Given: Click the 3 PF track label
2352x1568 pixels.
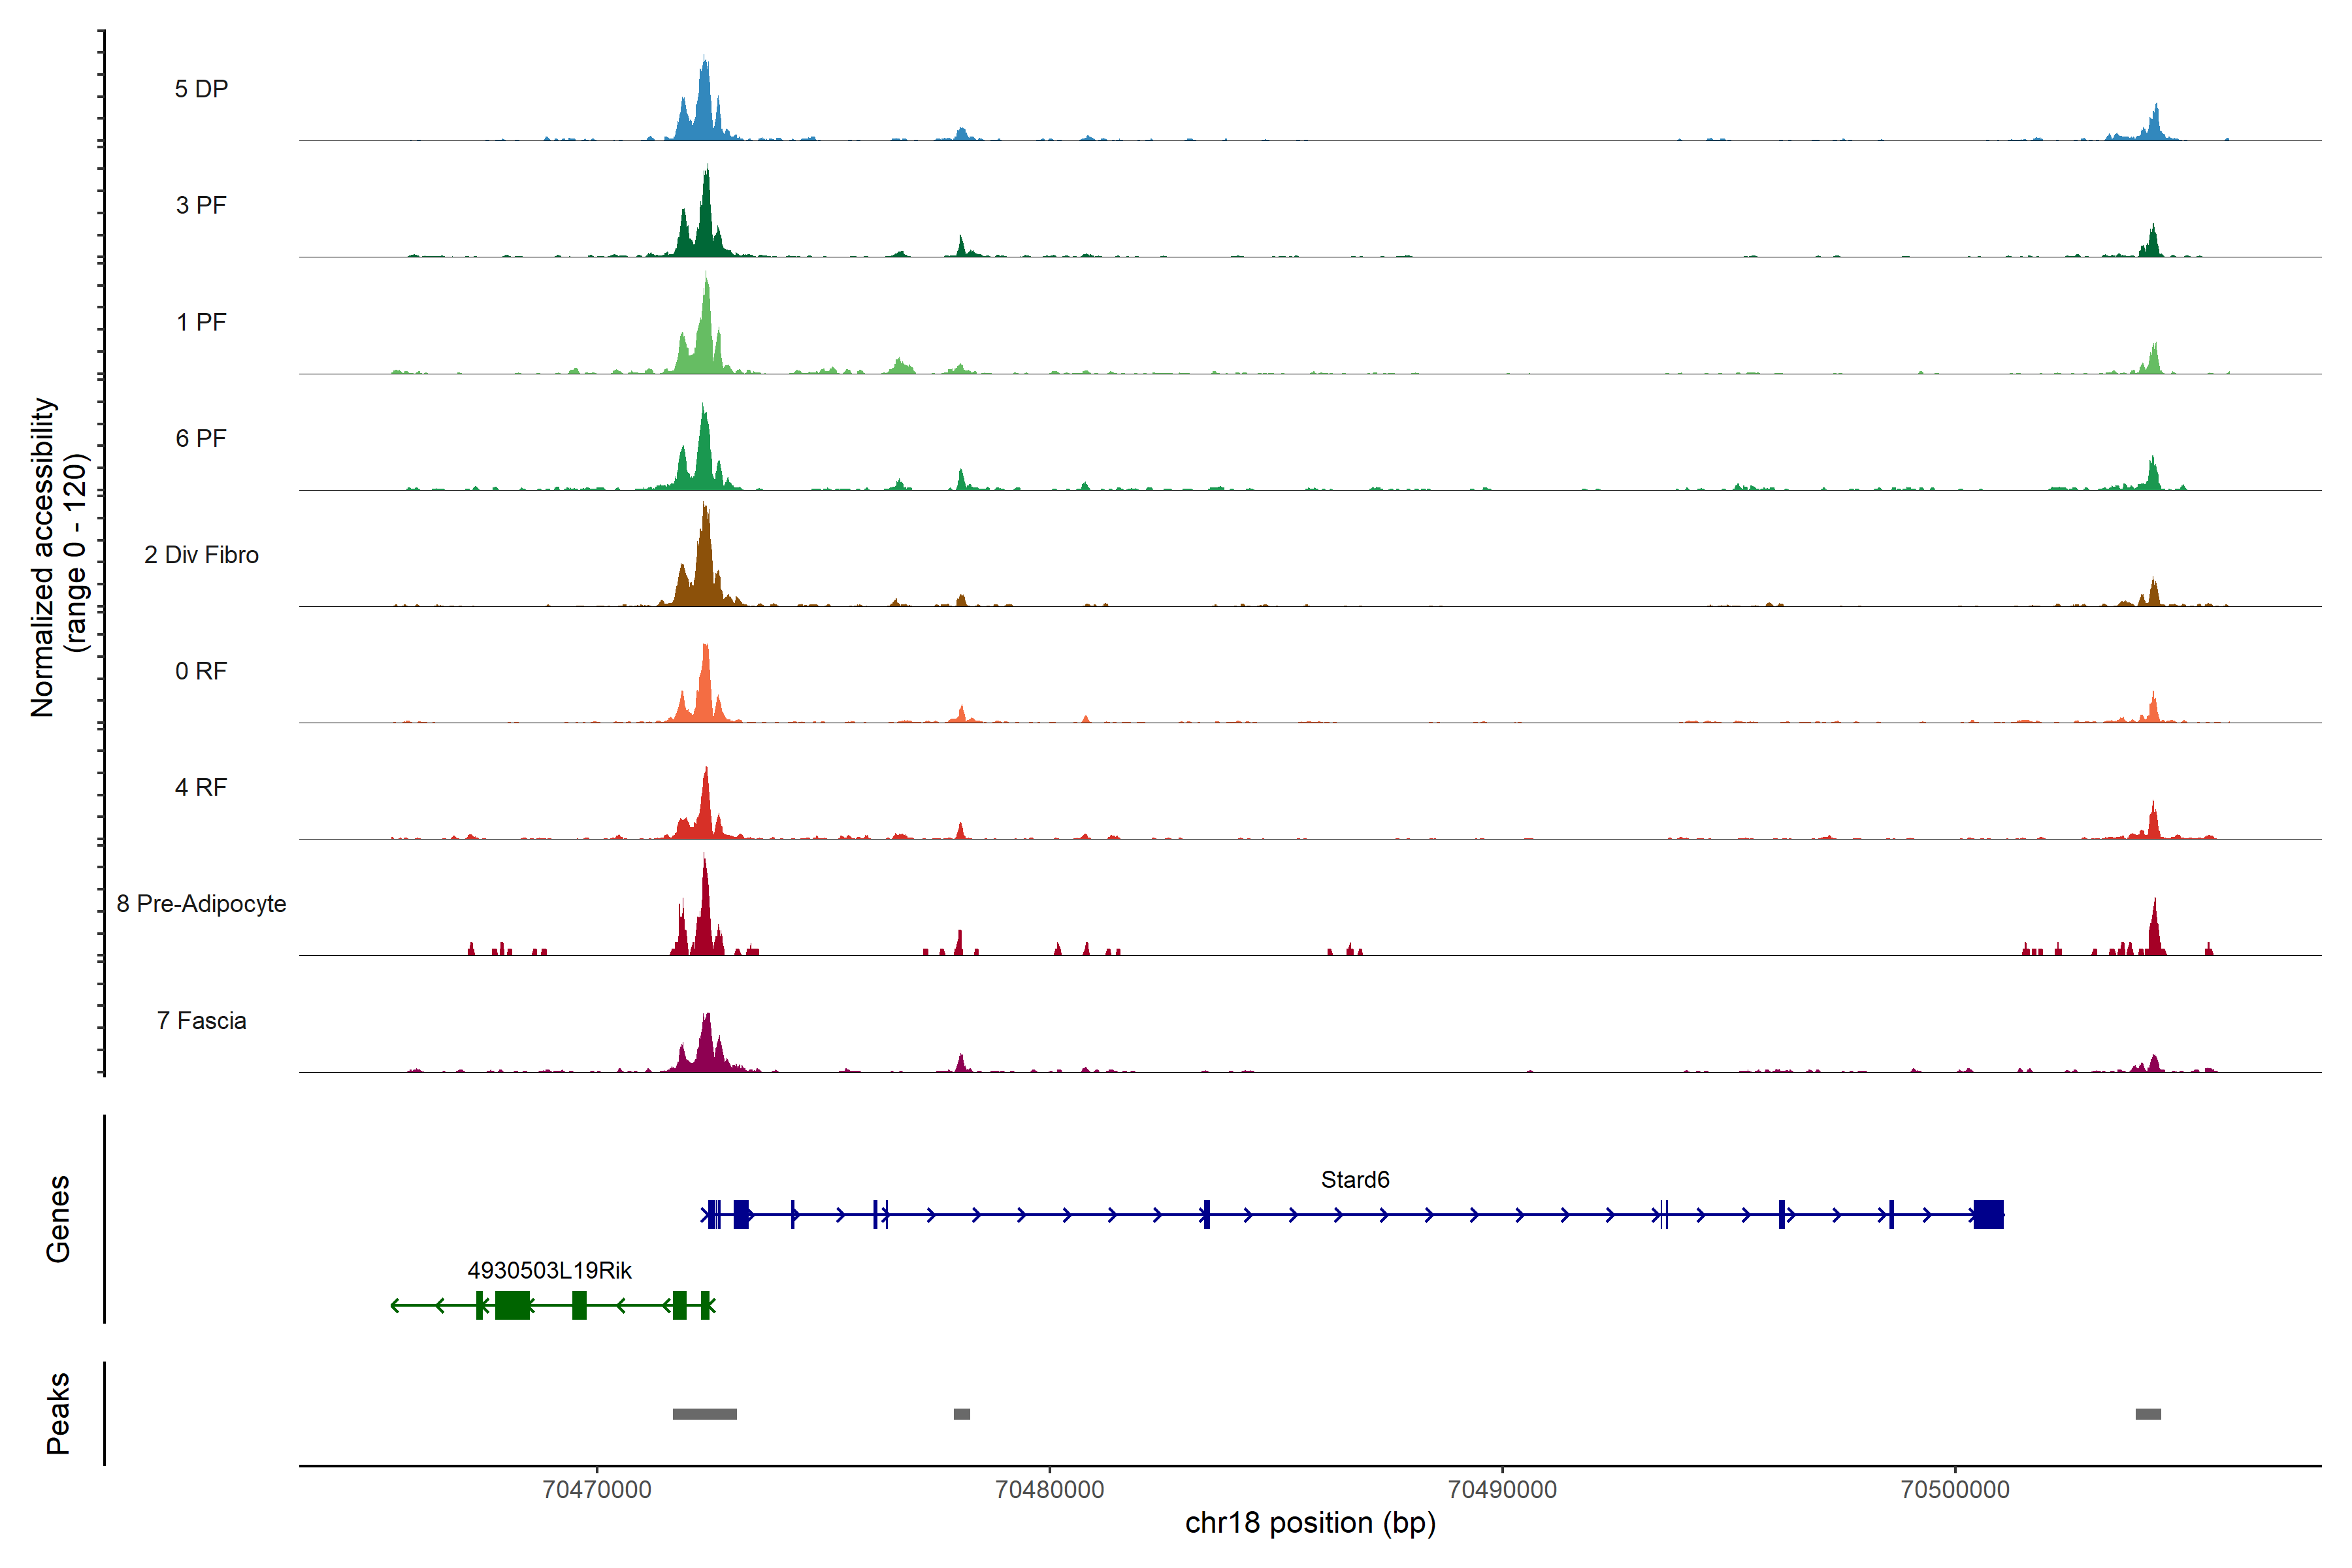Looking at the screenshot, I should [201, 205].
